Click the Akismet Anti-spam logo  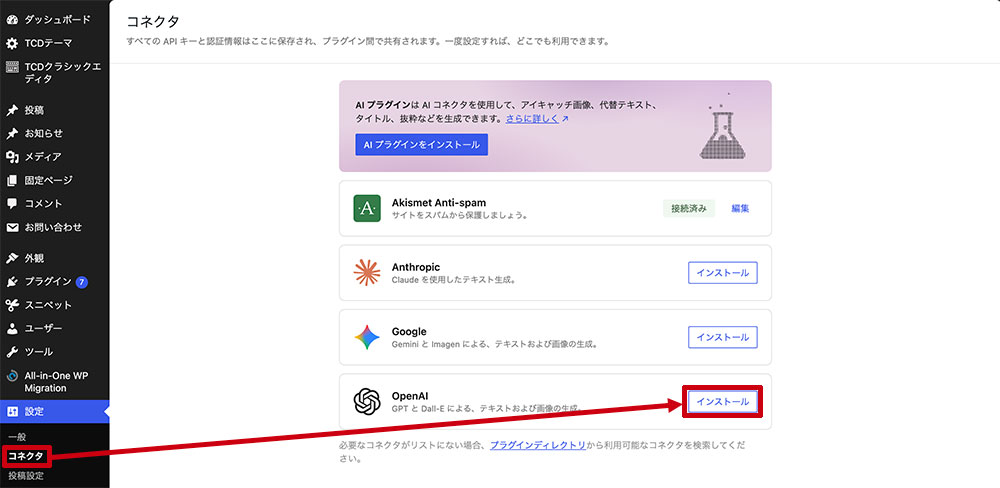(x=367, y=209)
